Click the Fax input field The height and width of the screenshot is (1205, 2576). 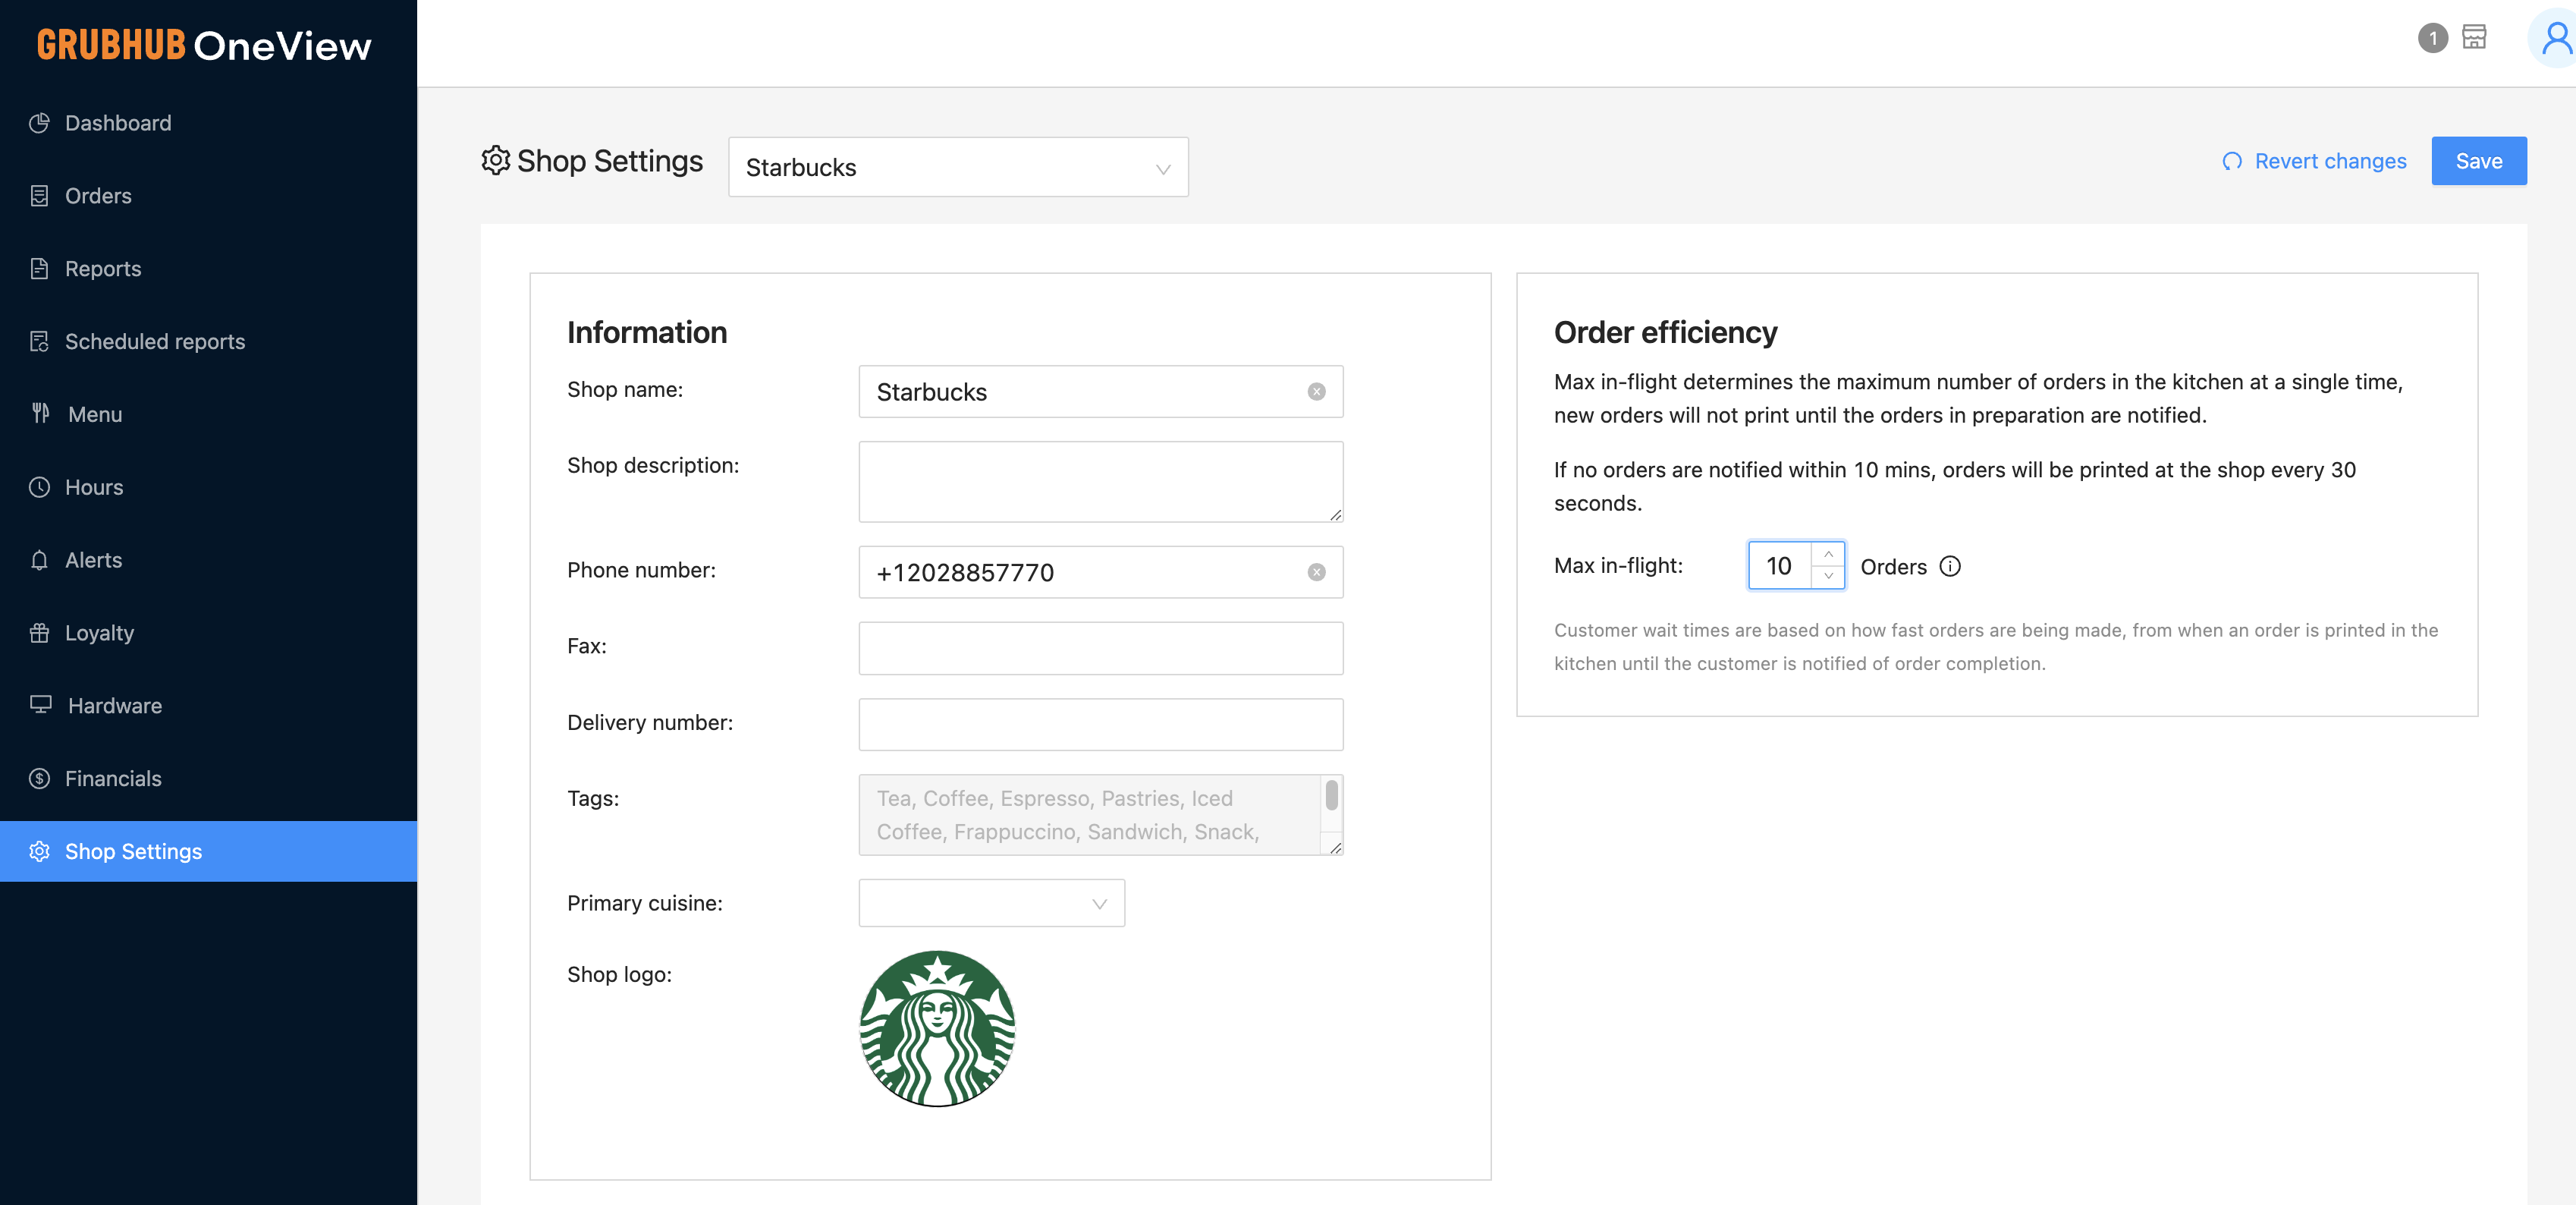coord(1100,649)
